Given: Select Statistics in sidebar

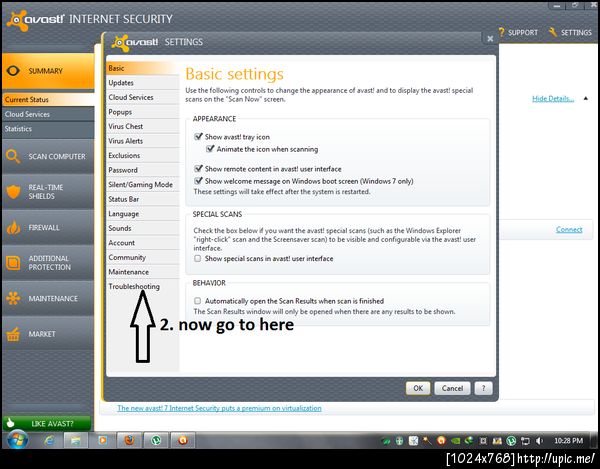Looking at the screenshot, I should [48, 129].
